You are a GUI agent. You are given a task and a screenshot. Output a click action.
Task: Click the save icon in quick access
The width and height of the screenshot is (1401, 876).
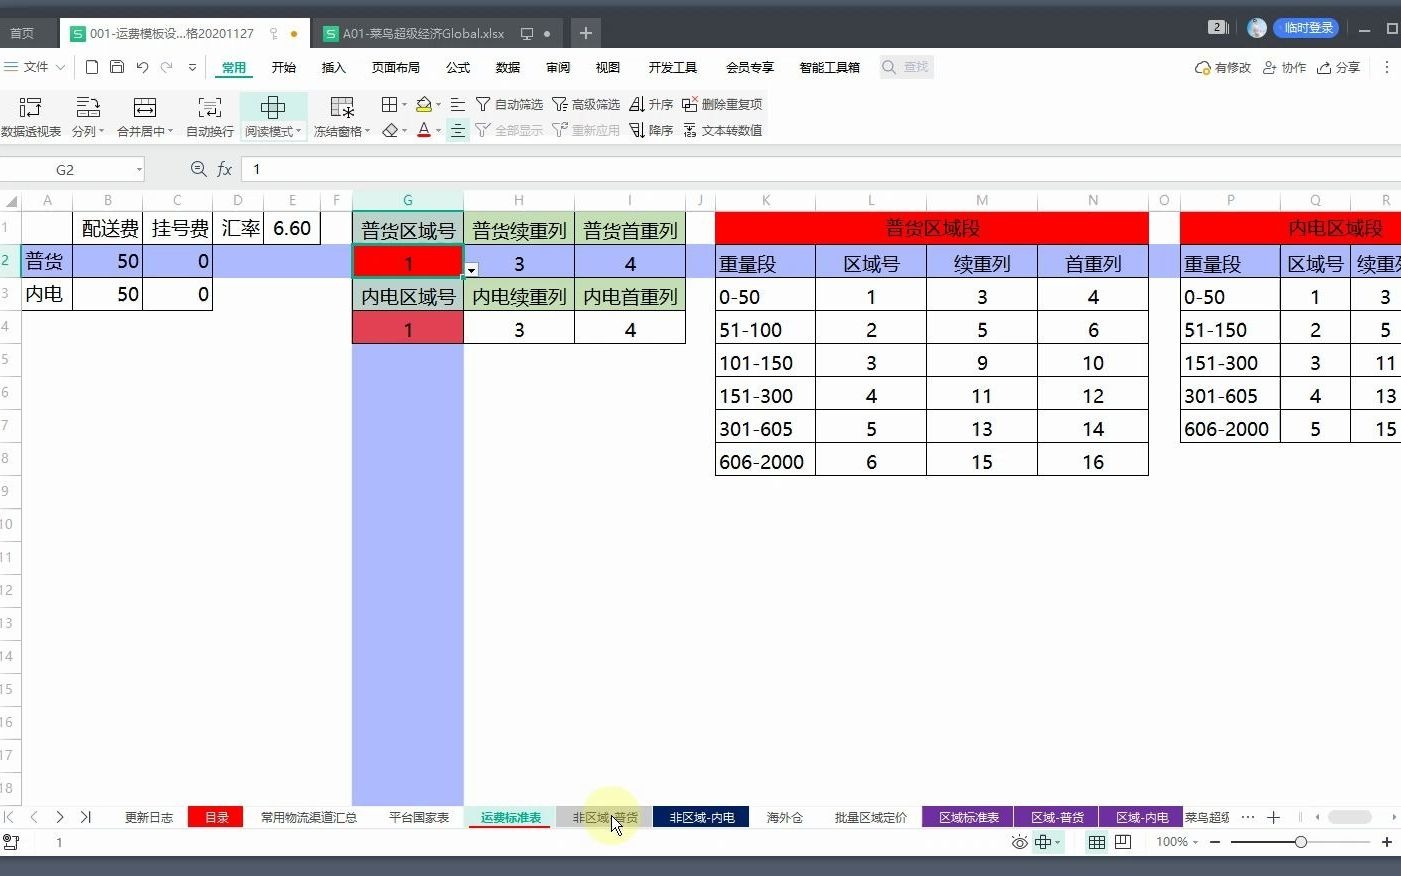[117, 67]
